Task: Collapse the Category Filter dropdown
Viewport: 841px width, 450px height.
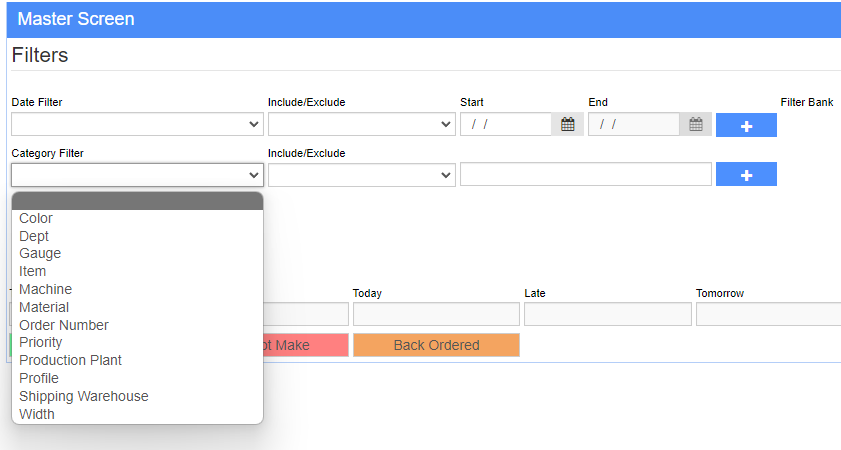Action: (137, 175)
